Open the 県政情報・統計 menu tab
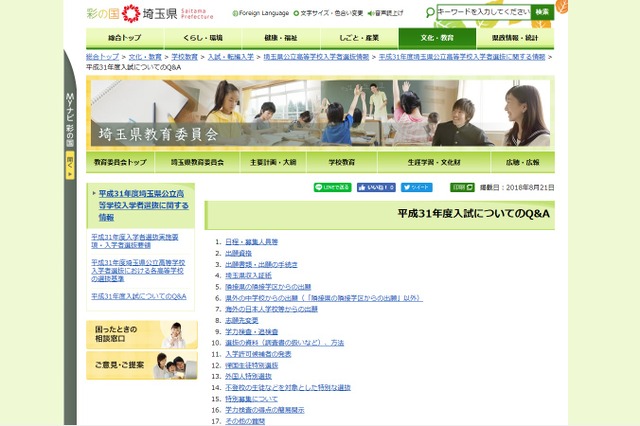Image resolution: width=640 pixels, height=426 pixels. pyautogui.click(x=515, y=38)
